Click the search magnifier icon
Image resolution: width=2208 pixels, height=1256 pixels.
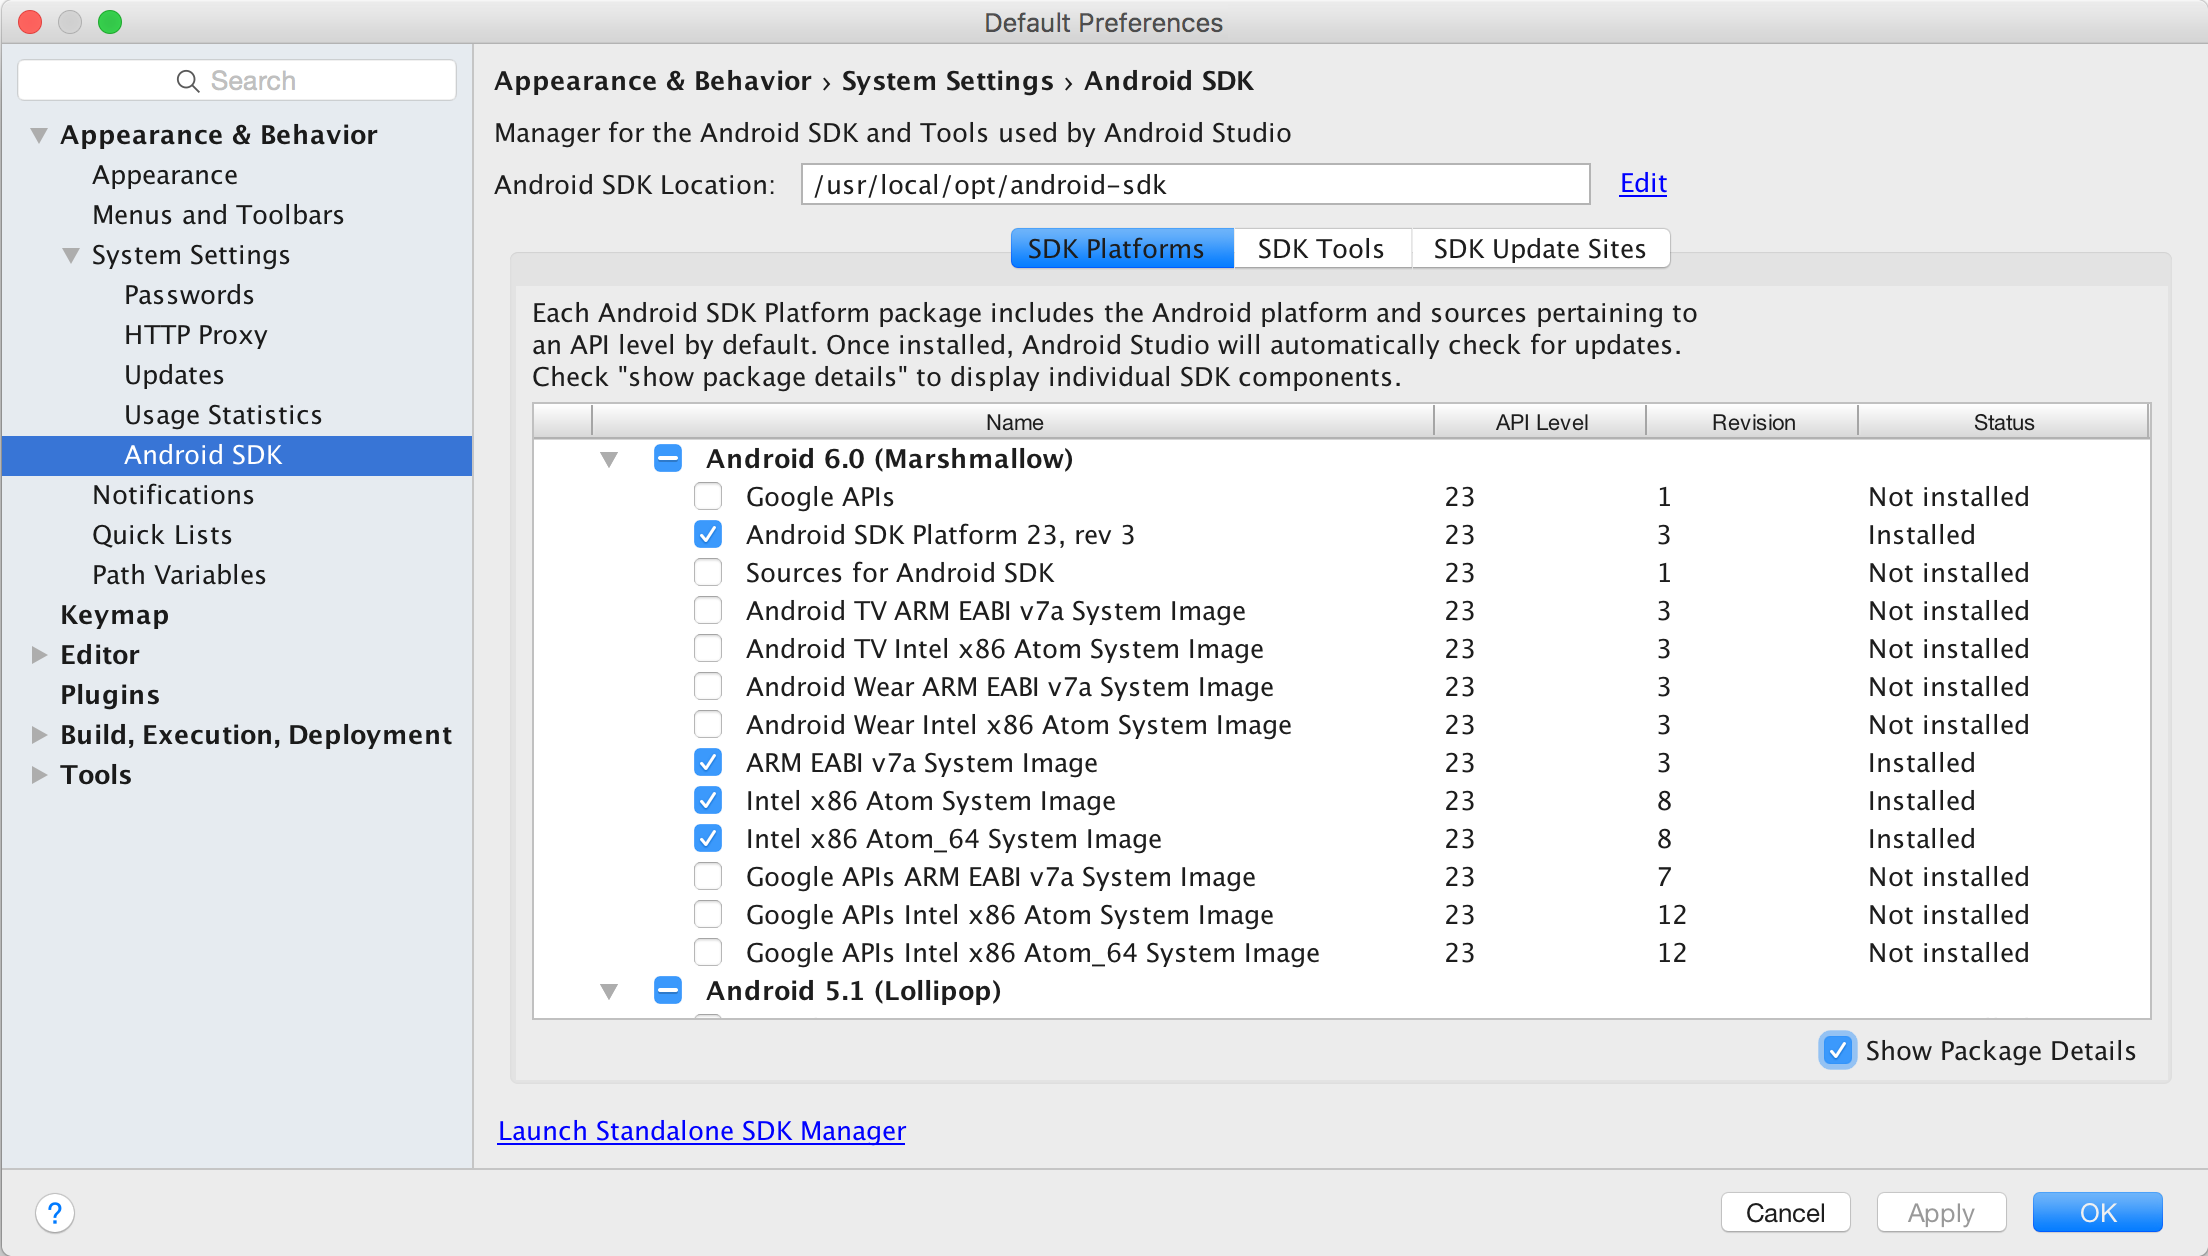(x=187, y=81)
